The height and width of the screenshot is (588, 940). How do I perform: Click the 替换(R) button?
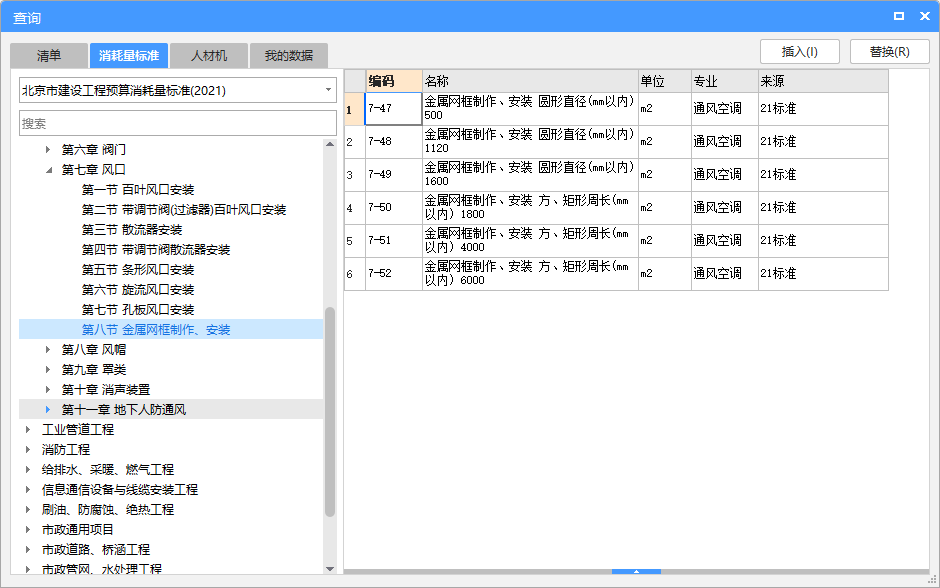tap(890, 52)
